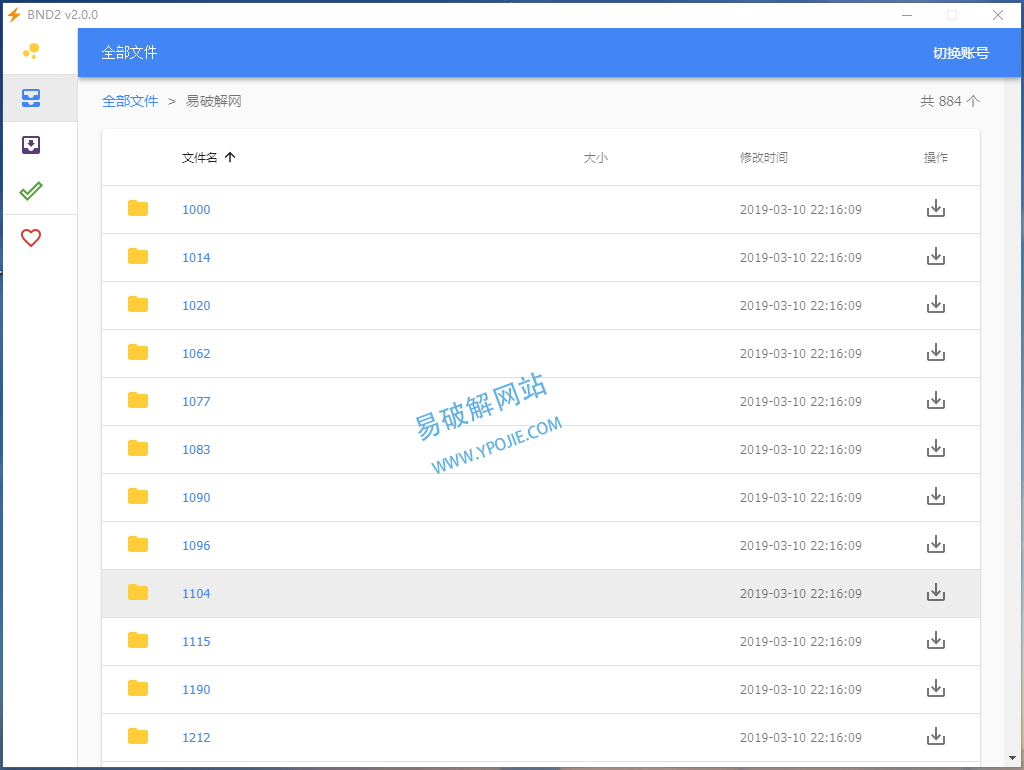Viewport: 1024px width, 770px height.
Task: Open the completed downloads checkmark icon
Action: 31,191
